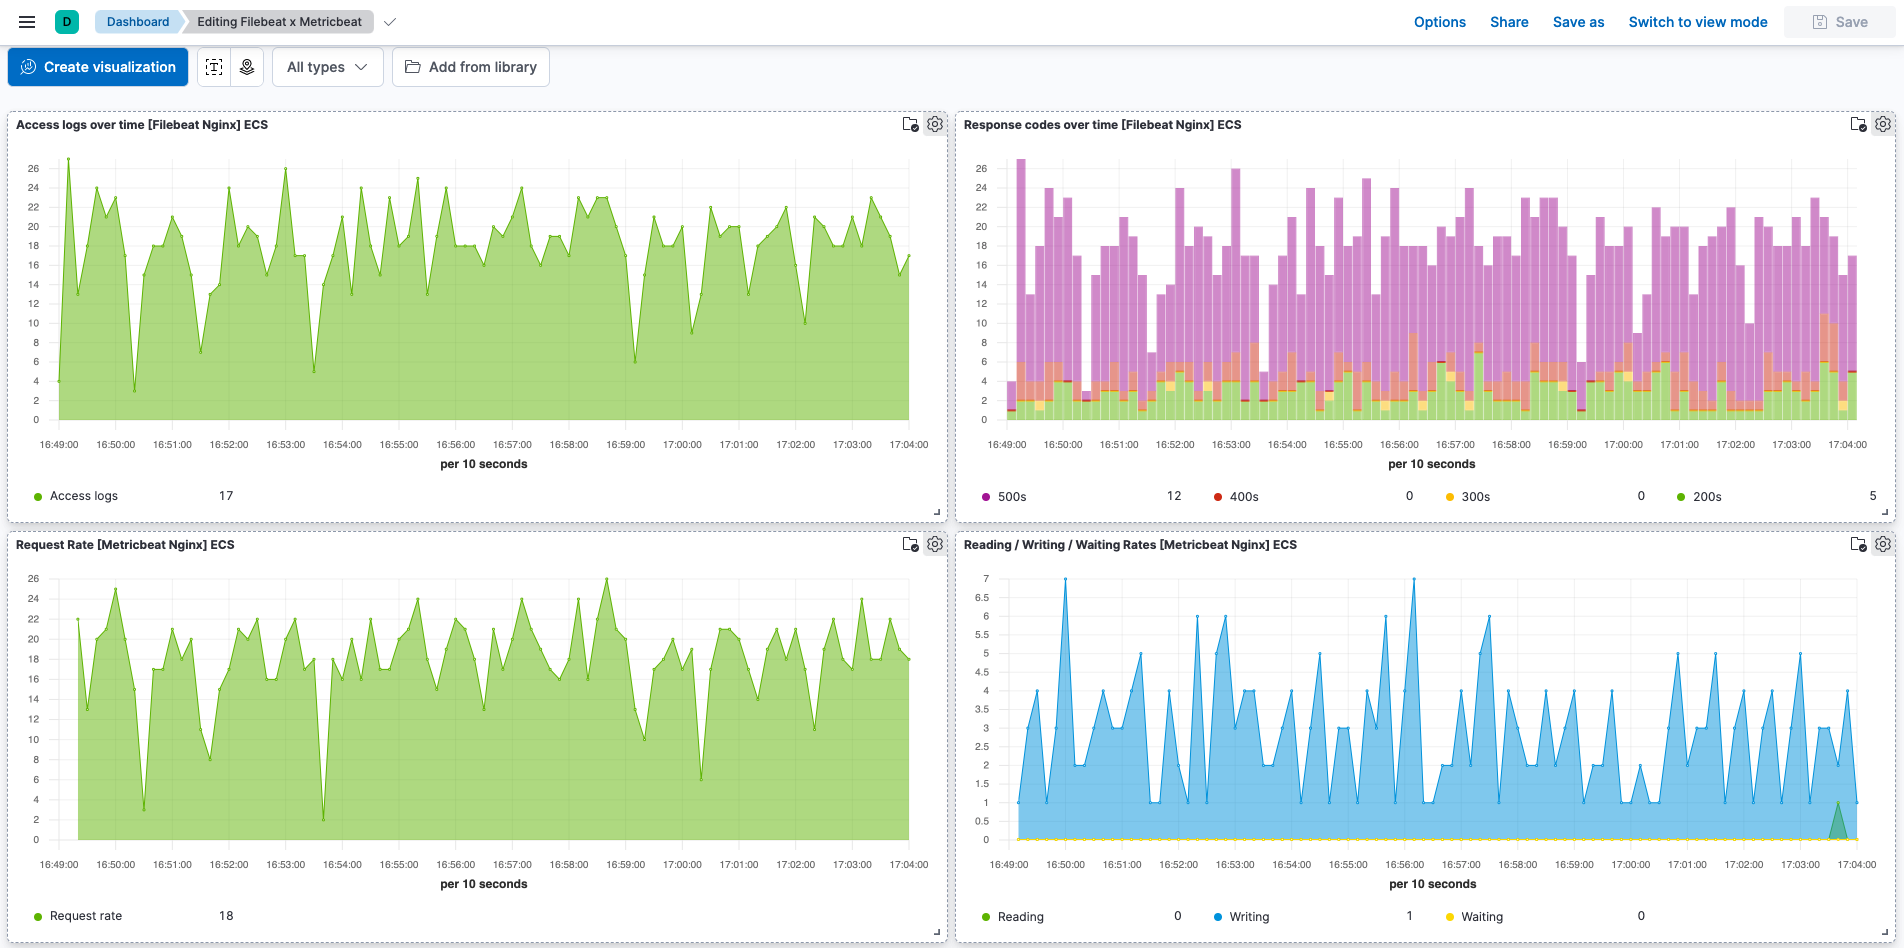
Task: Click the Waiting yellow legend color dot
Action: pos(1450,917)
